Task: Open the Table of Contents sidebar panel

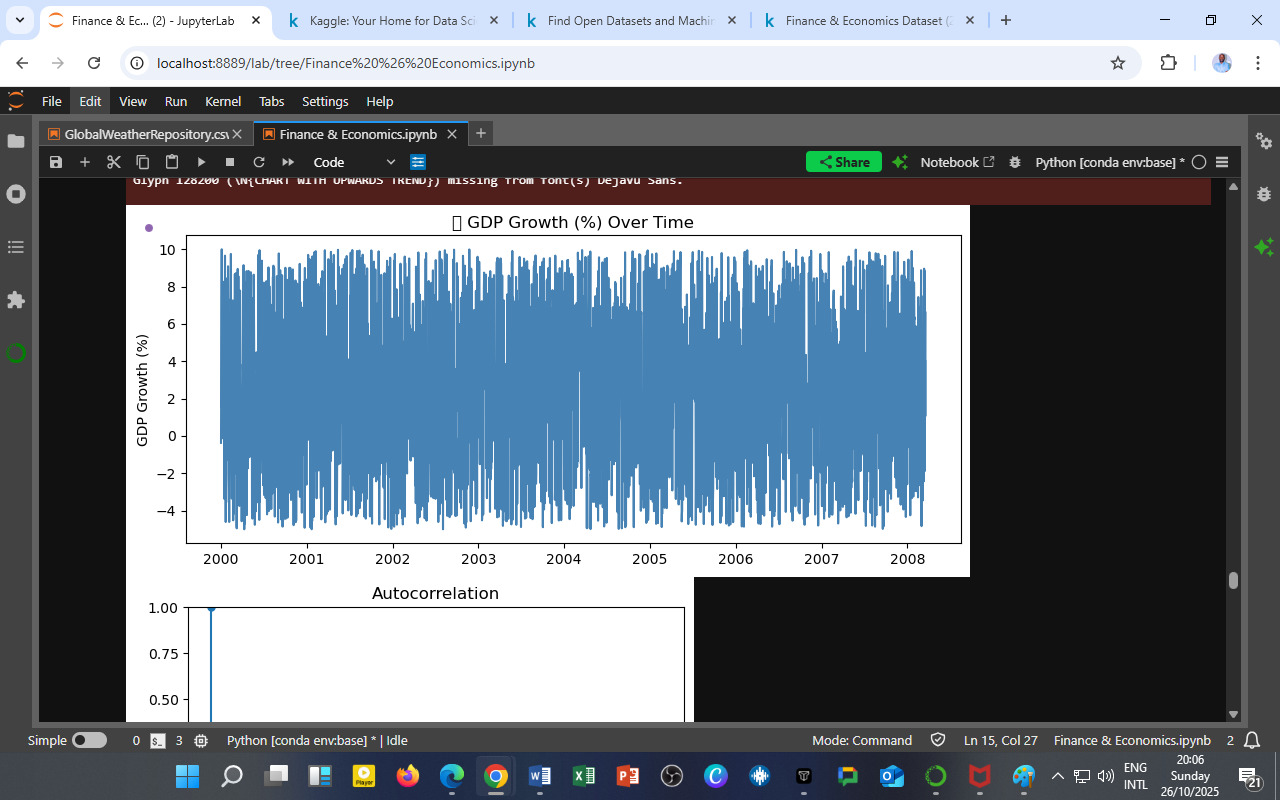Action: point(16,246)
